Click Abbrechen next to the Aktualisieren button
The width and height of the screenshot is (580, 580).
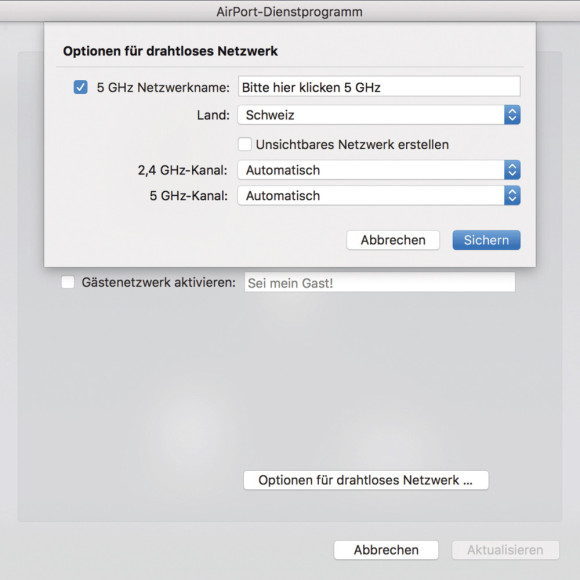click(x=386, y=550)
